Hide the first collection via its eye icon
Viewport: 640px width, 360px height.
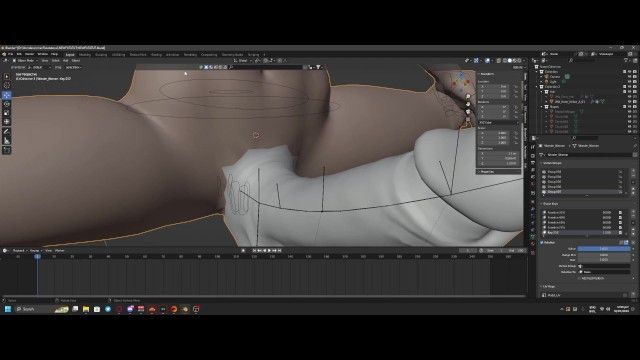[629, 71]
